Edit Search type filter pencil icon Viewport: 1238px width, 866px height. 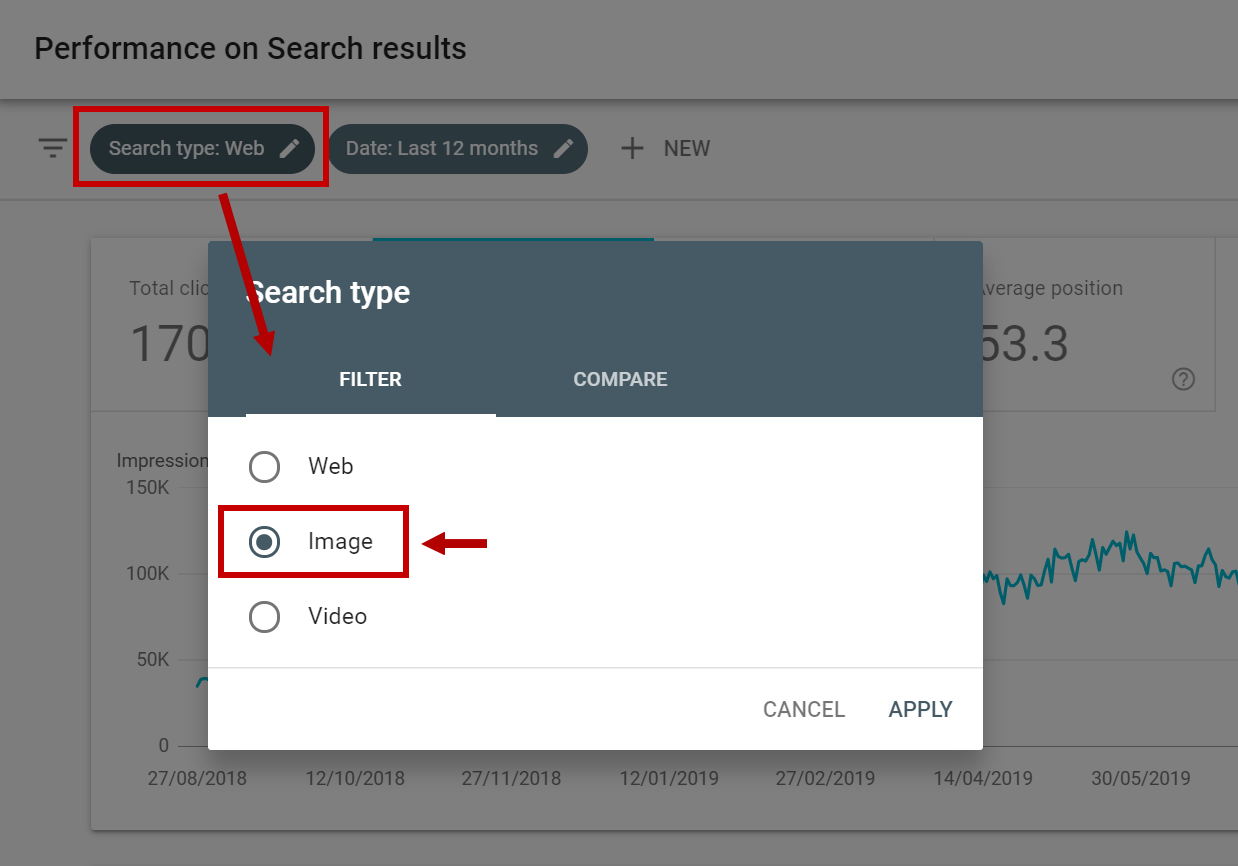[x=289, y=149]
